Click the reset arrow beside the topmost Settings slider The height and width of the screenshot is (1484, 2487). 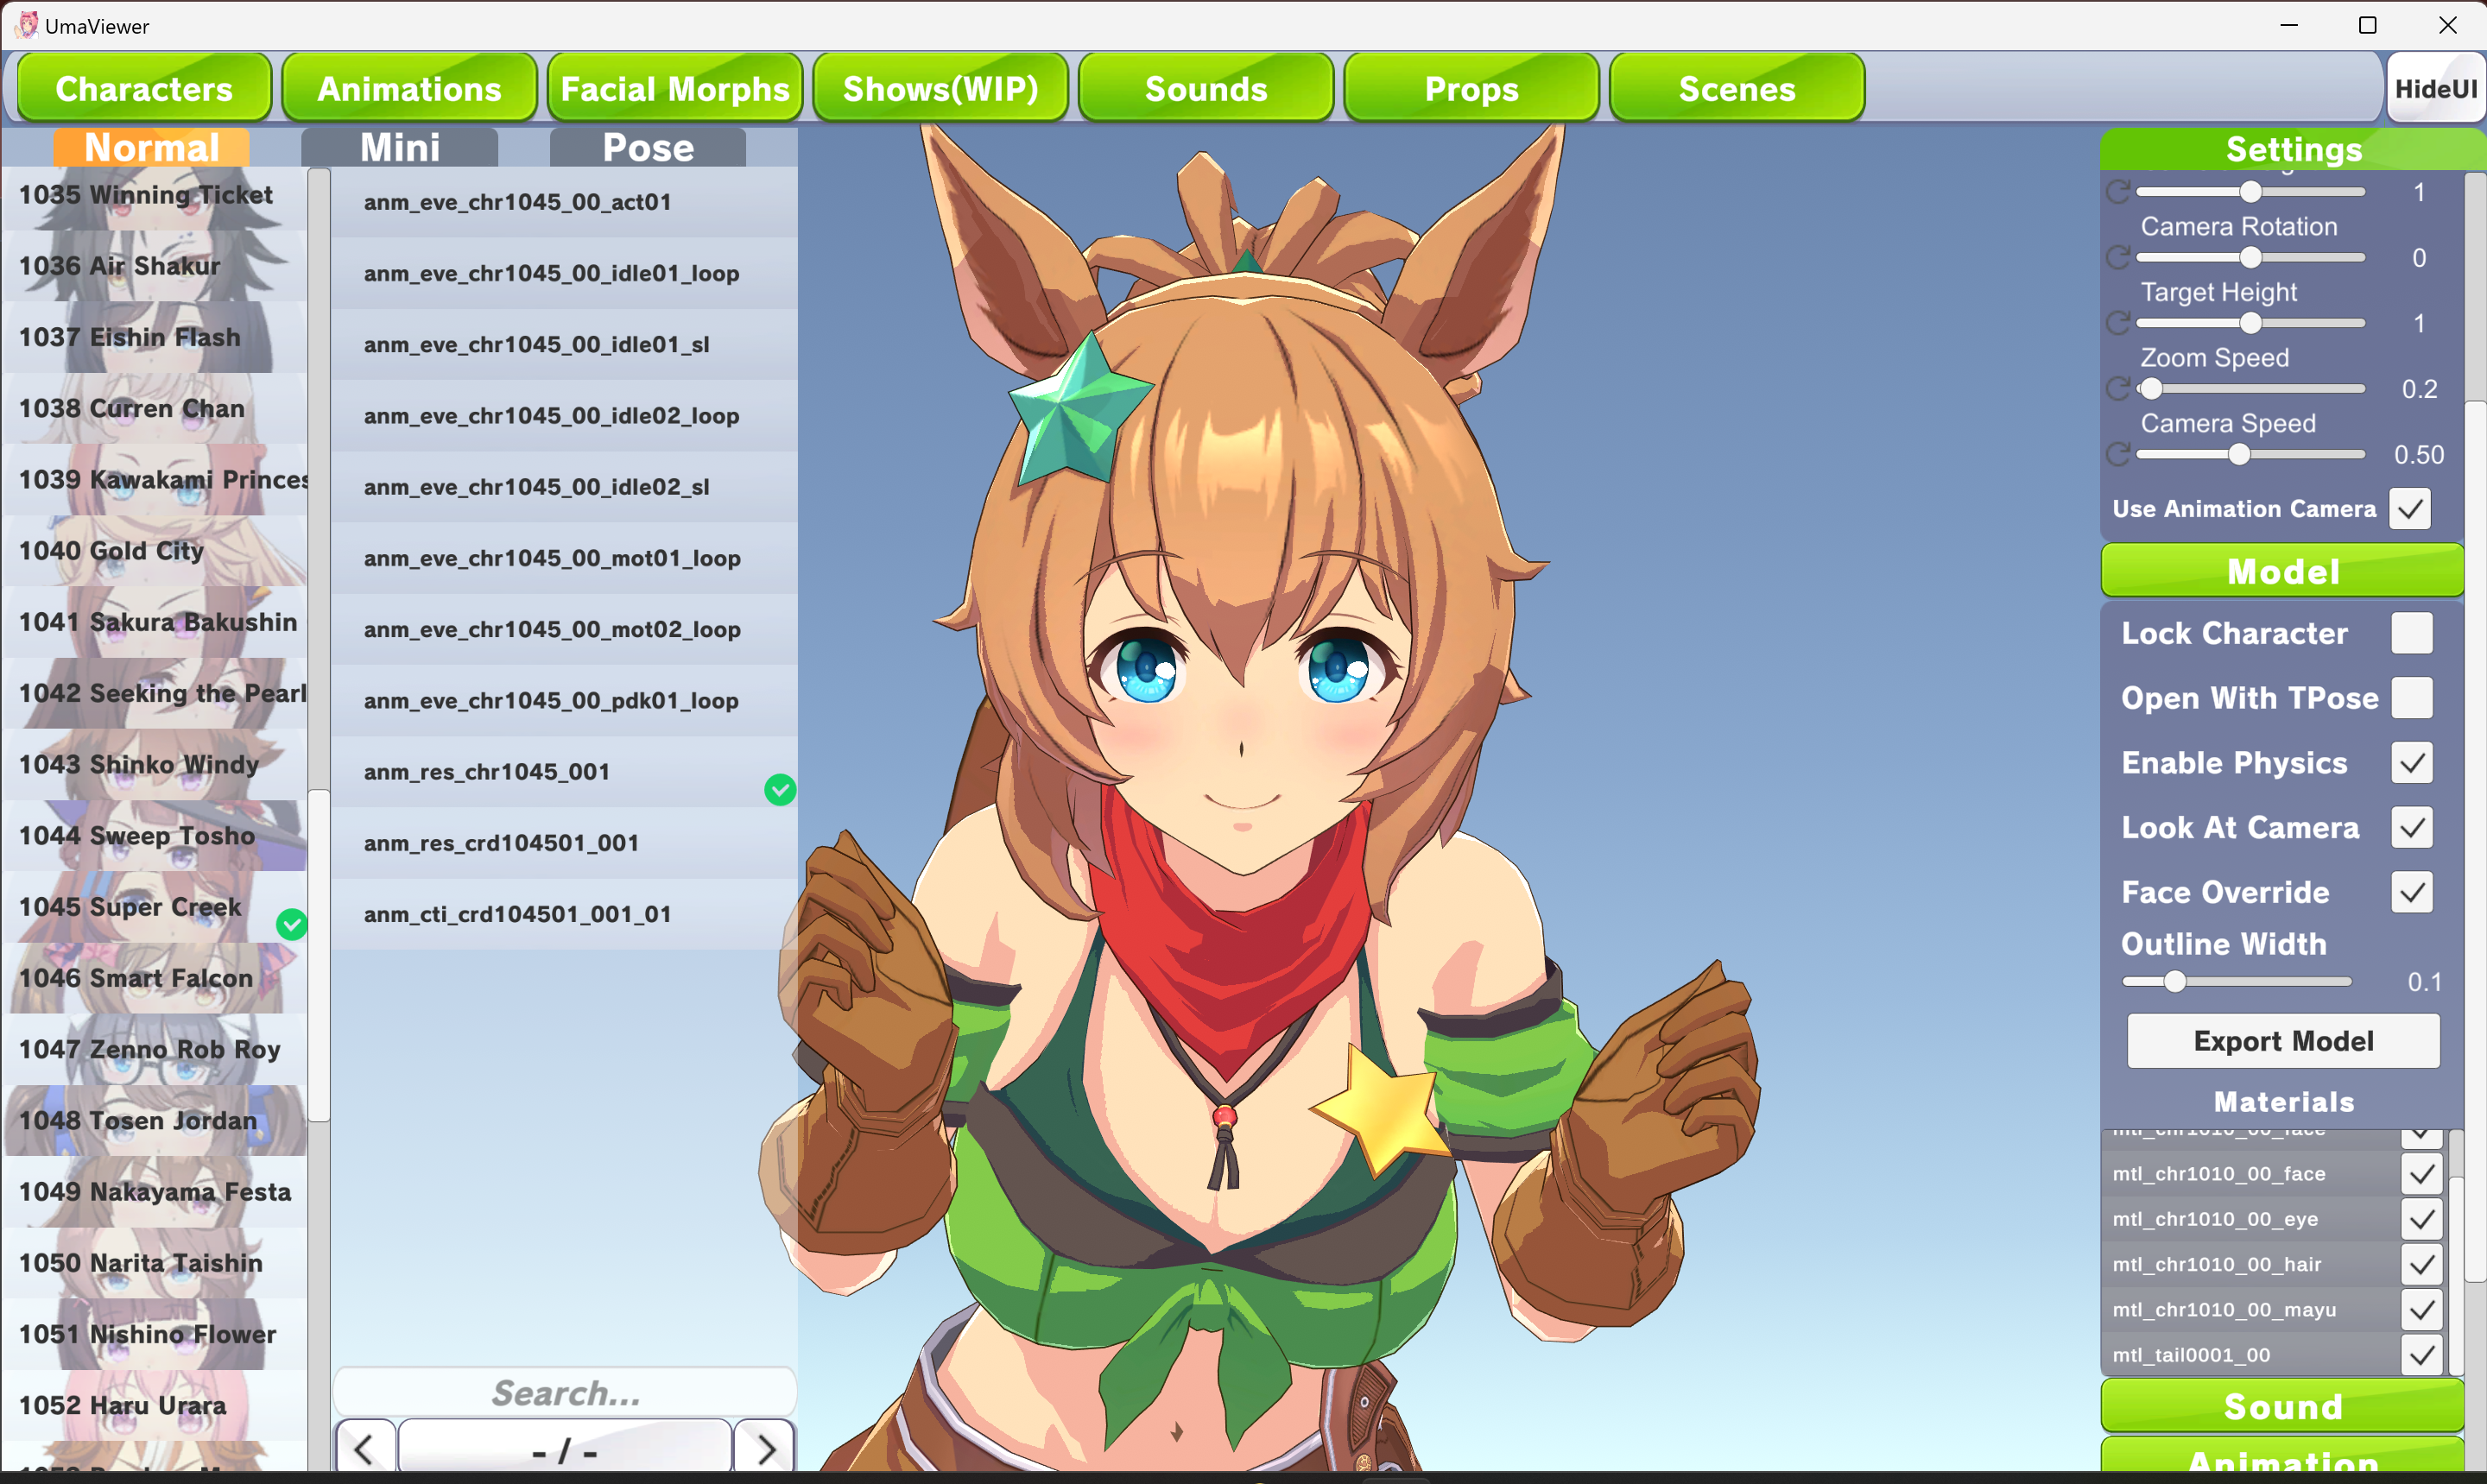click(x=2118, y=192)
